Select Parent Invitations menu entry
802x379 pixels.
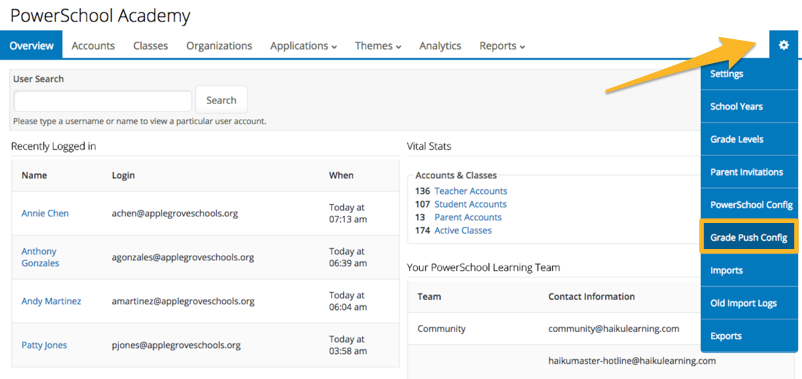coord(749,172)
